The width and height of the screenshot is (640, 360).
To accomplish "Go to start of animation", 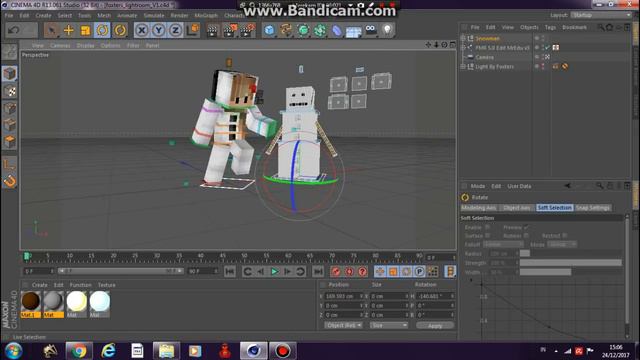I will click(x=230, y=271).
